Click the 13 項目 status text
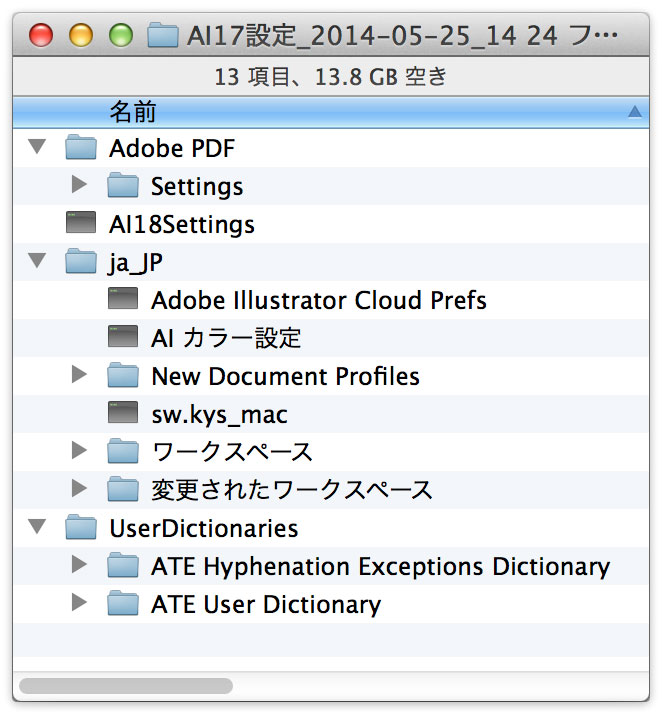This screenshot has width=662, height=714. click(x=331, y=76)
